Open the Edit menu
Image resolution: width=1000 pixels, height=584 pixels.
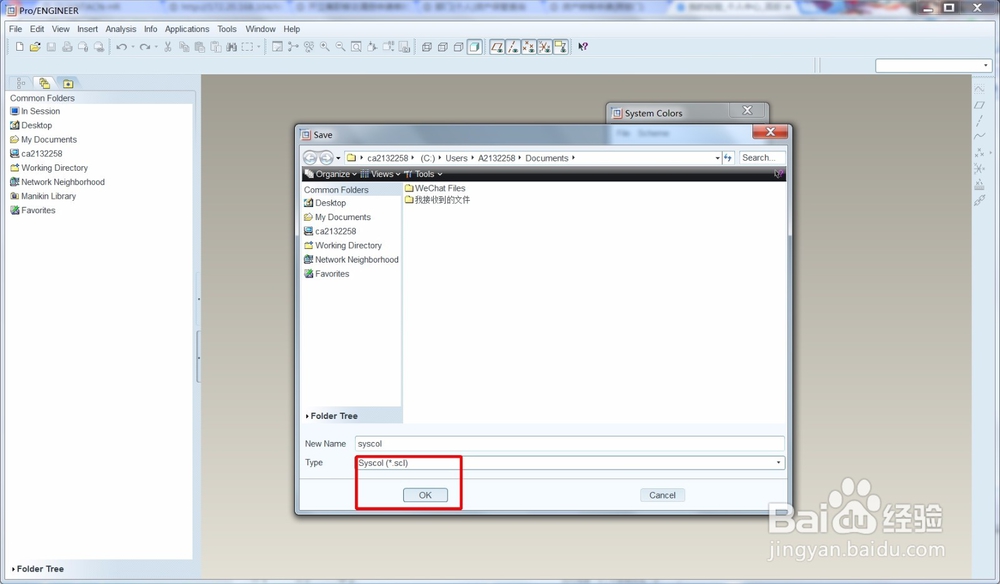(37, 29)
